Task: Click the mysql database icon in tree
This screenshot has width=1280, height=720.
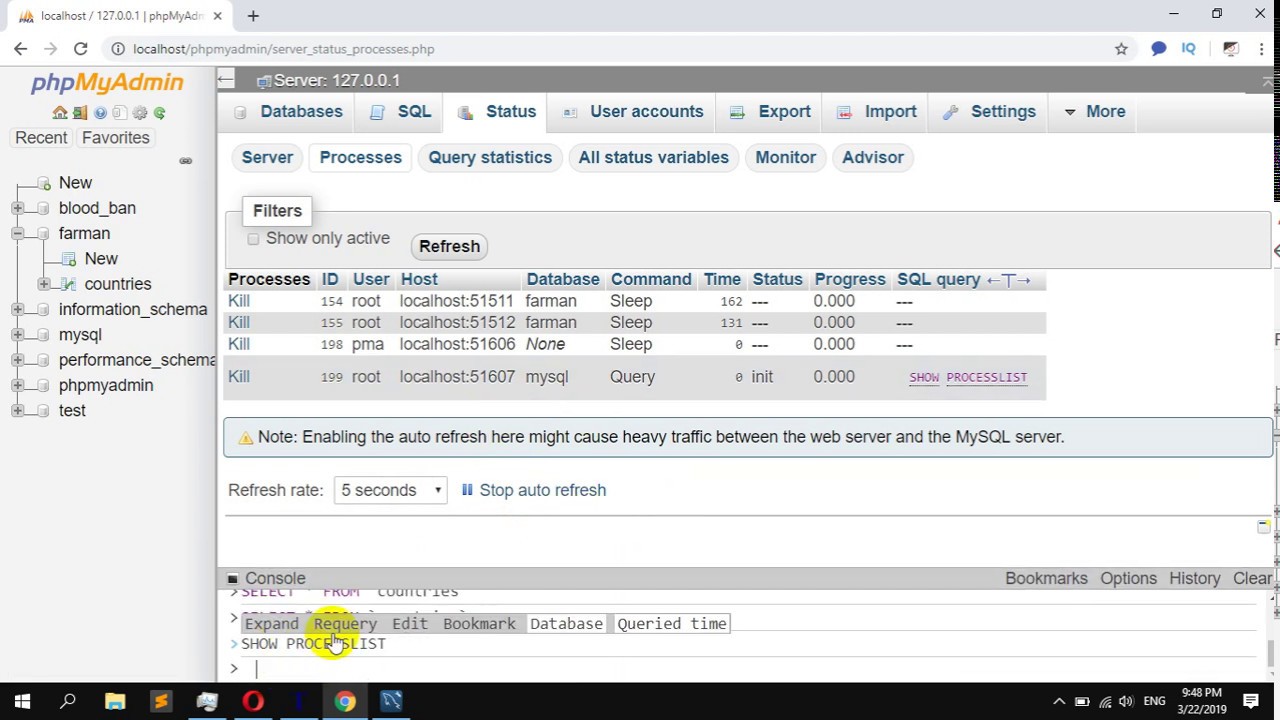Action: (43, 335)
